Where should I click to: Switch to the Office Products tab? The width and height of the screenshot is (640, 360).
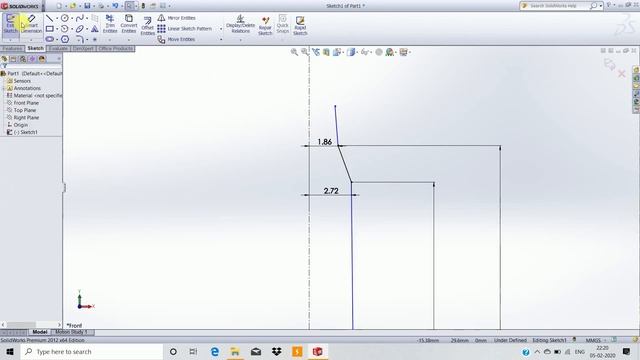[116, 49]
